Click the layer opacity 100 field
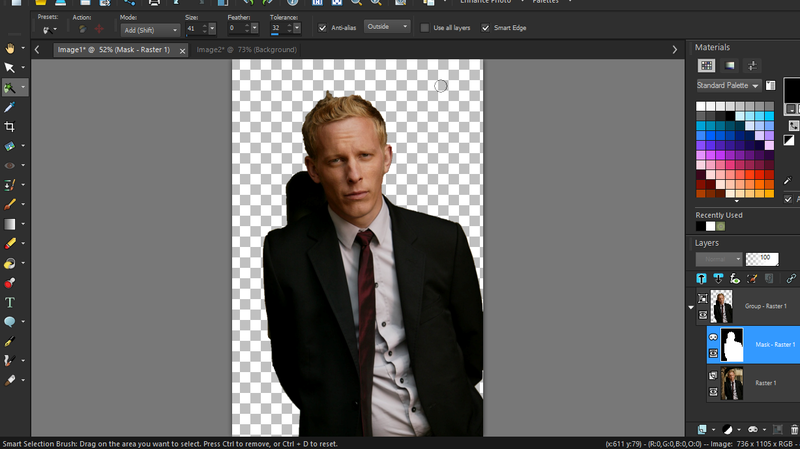The image size is (800, 449). pos(762,259)
